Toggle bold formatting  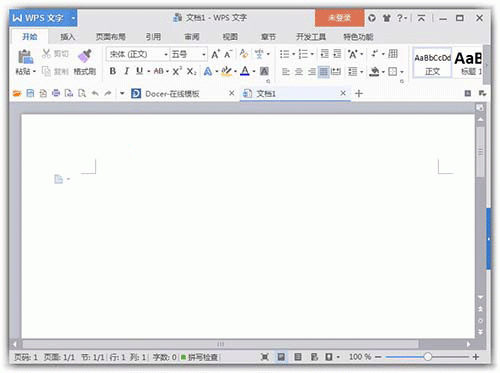113,71
